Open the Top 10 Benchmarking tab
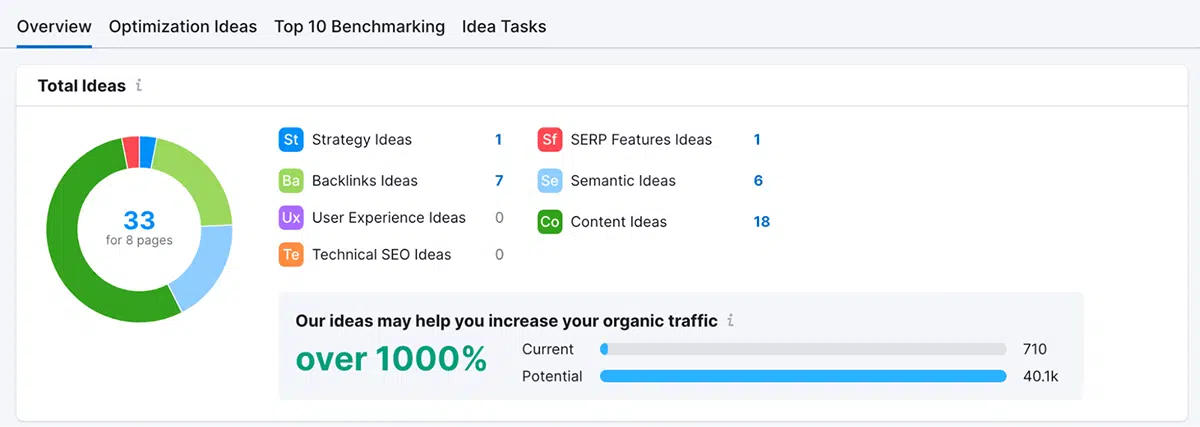Viewport: 1200px width, 427px height. point(360,27)
